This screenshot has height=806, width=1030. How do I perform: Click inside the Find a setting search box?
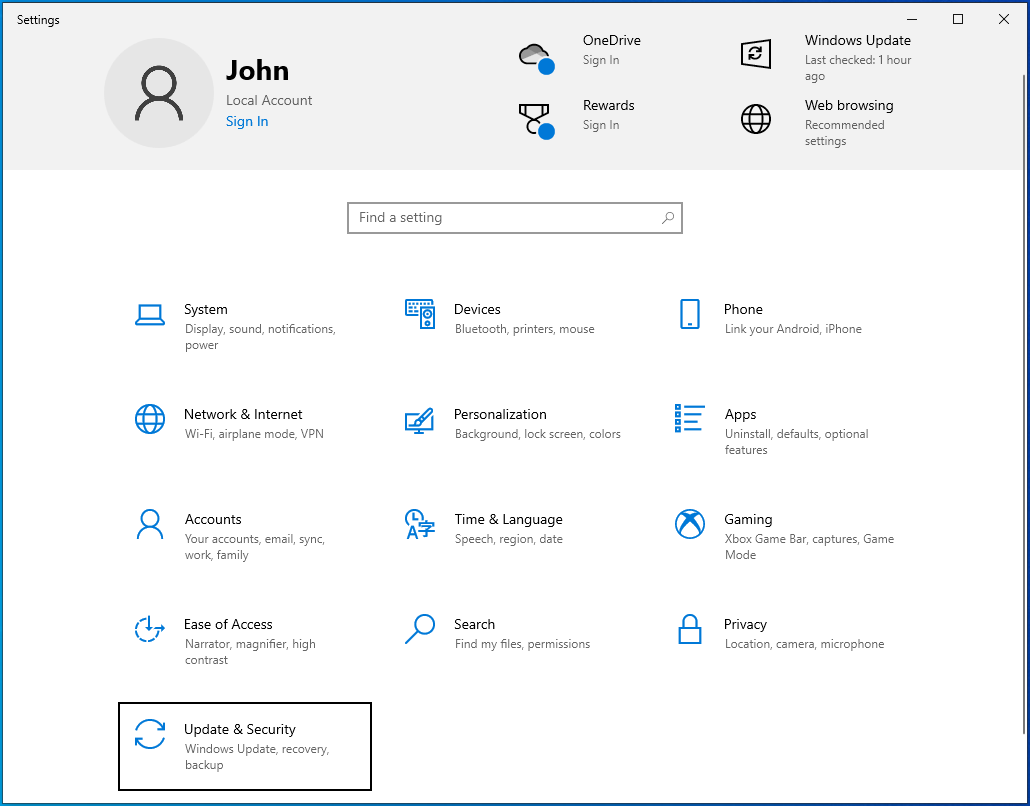pos(514,217)
